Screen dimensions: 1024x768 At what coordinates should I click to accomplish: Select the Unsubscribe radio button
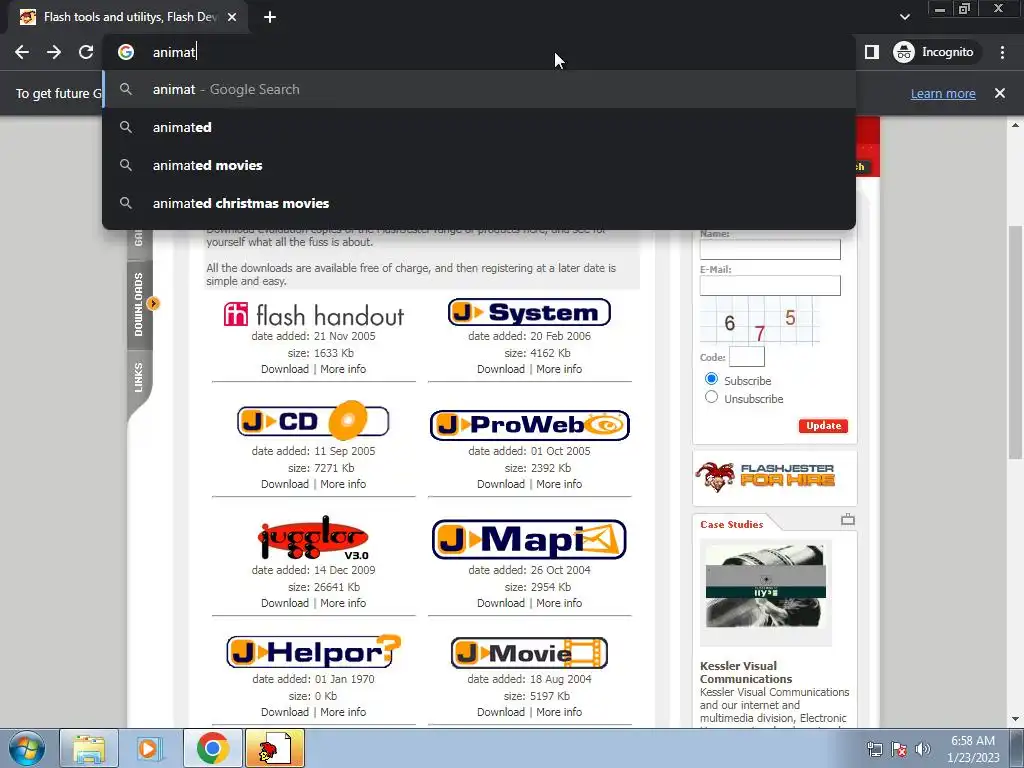pos(711,397)
